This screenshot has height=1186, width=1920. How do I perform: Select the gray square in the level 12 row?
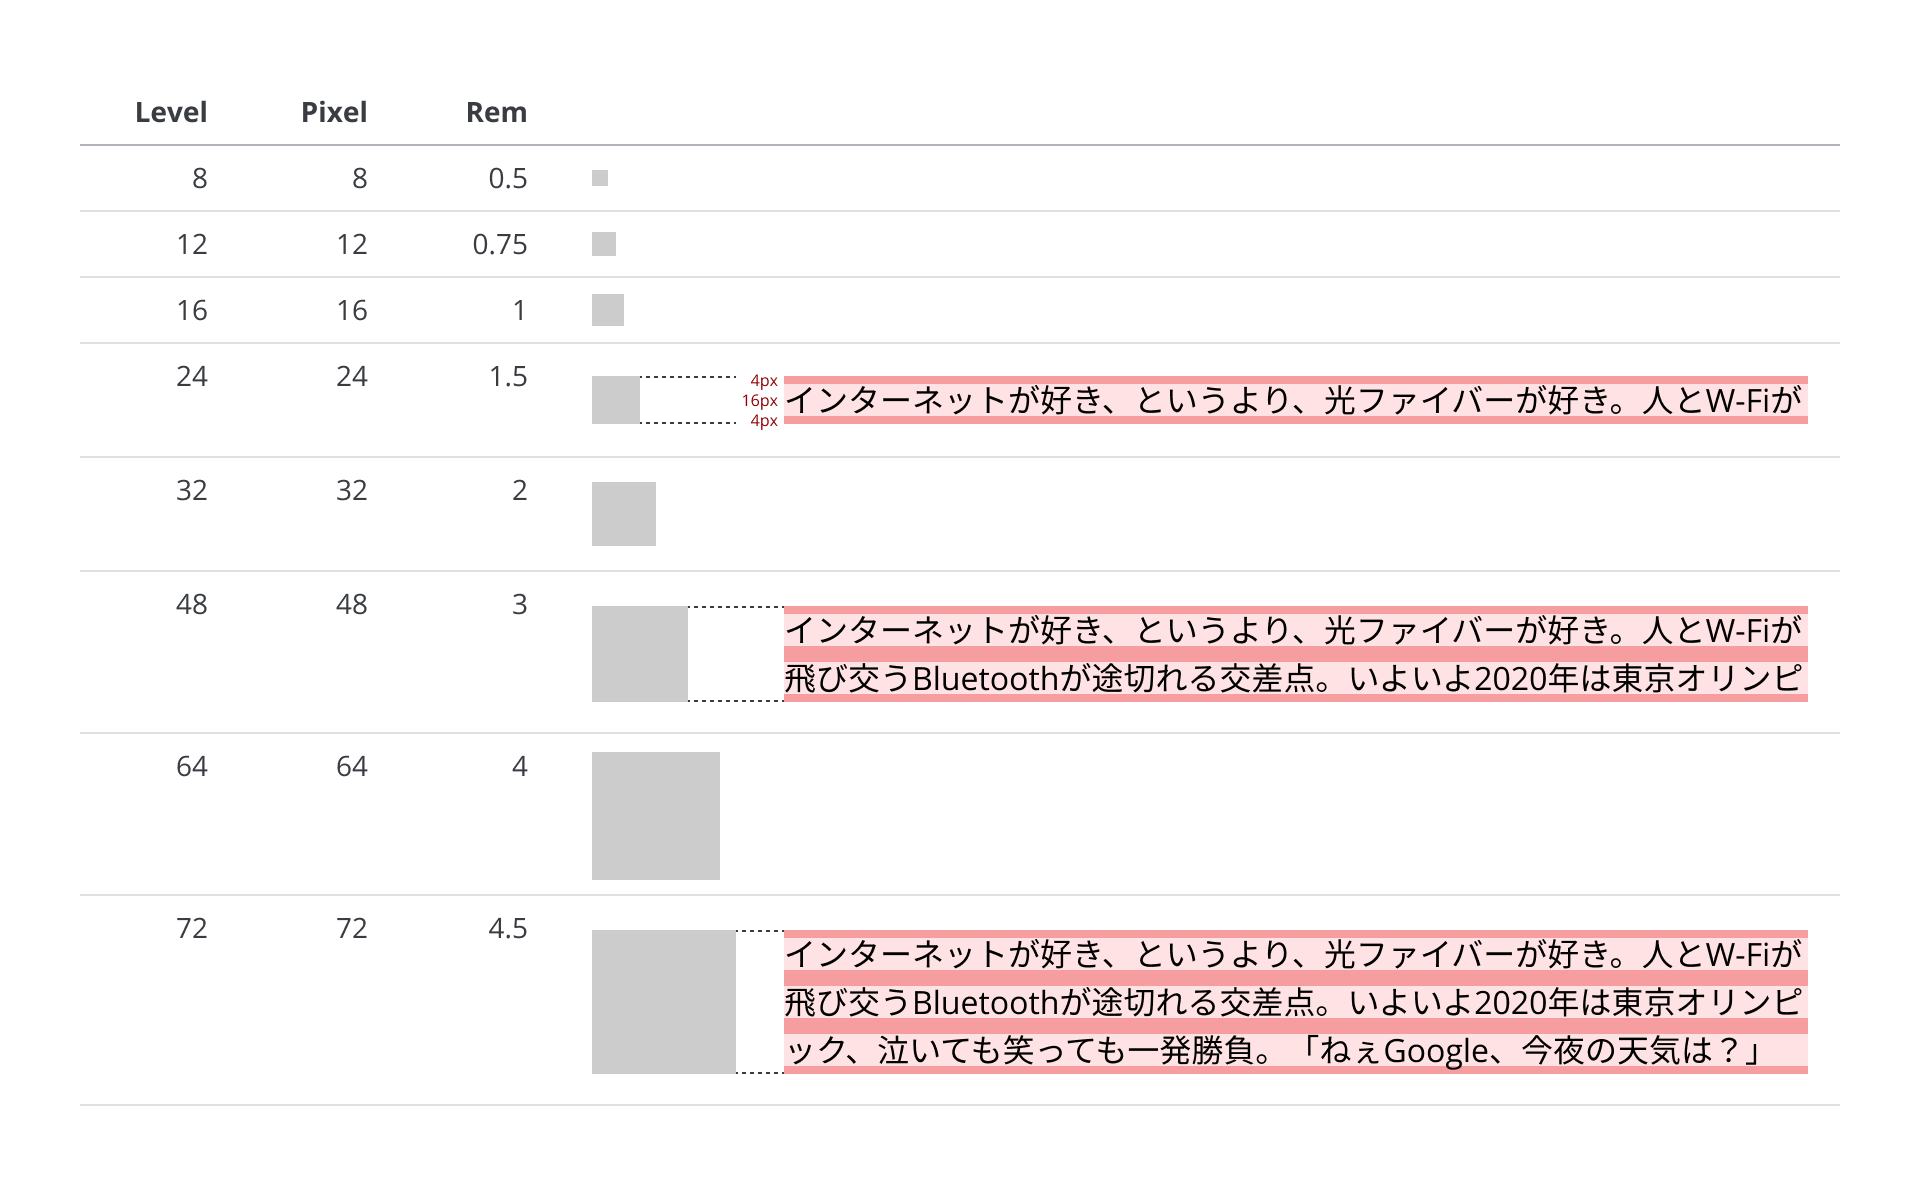604,244
